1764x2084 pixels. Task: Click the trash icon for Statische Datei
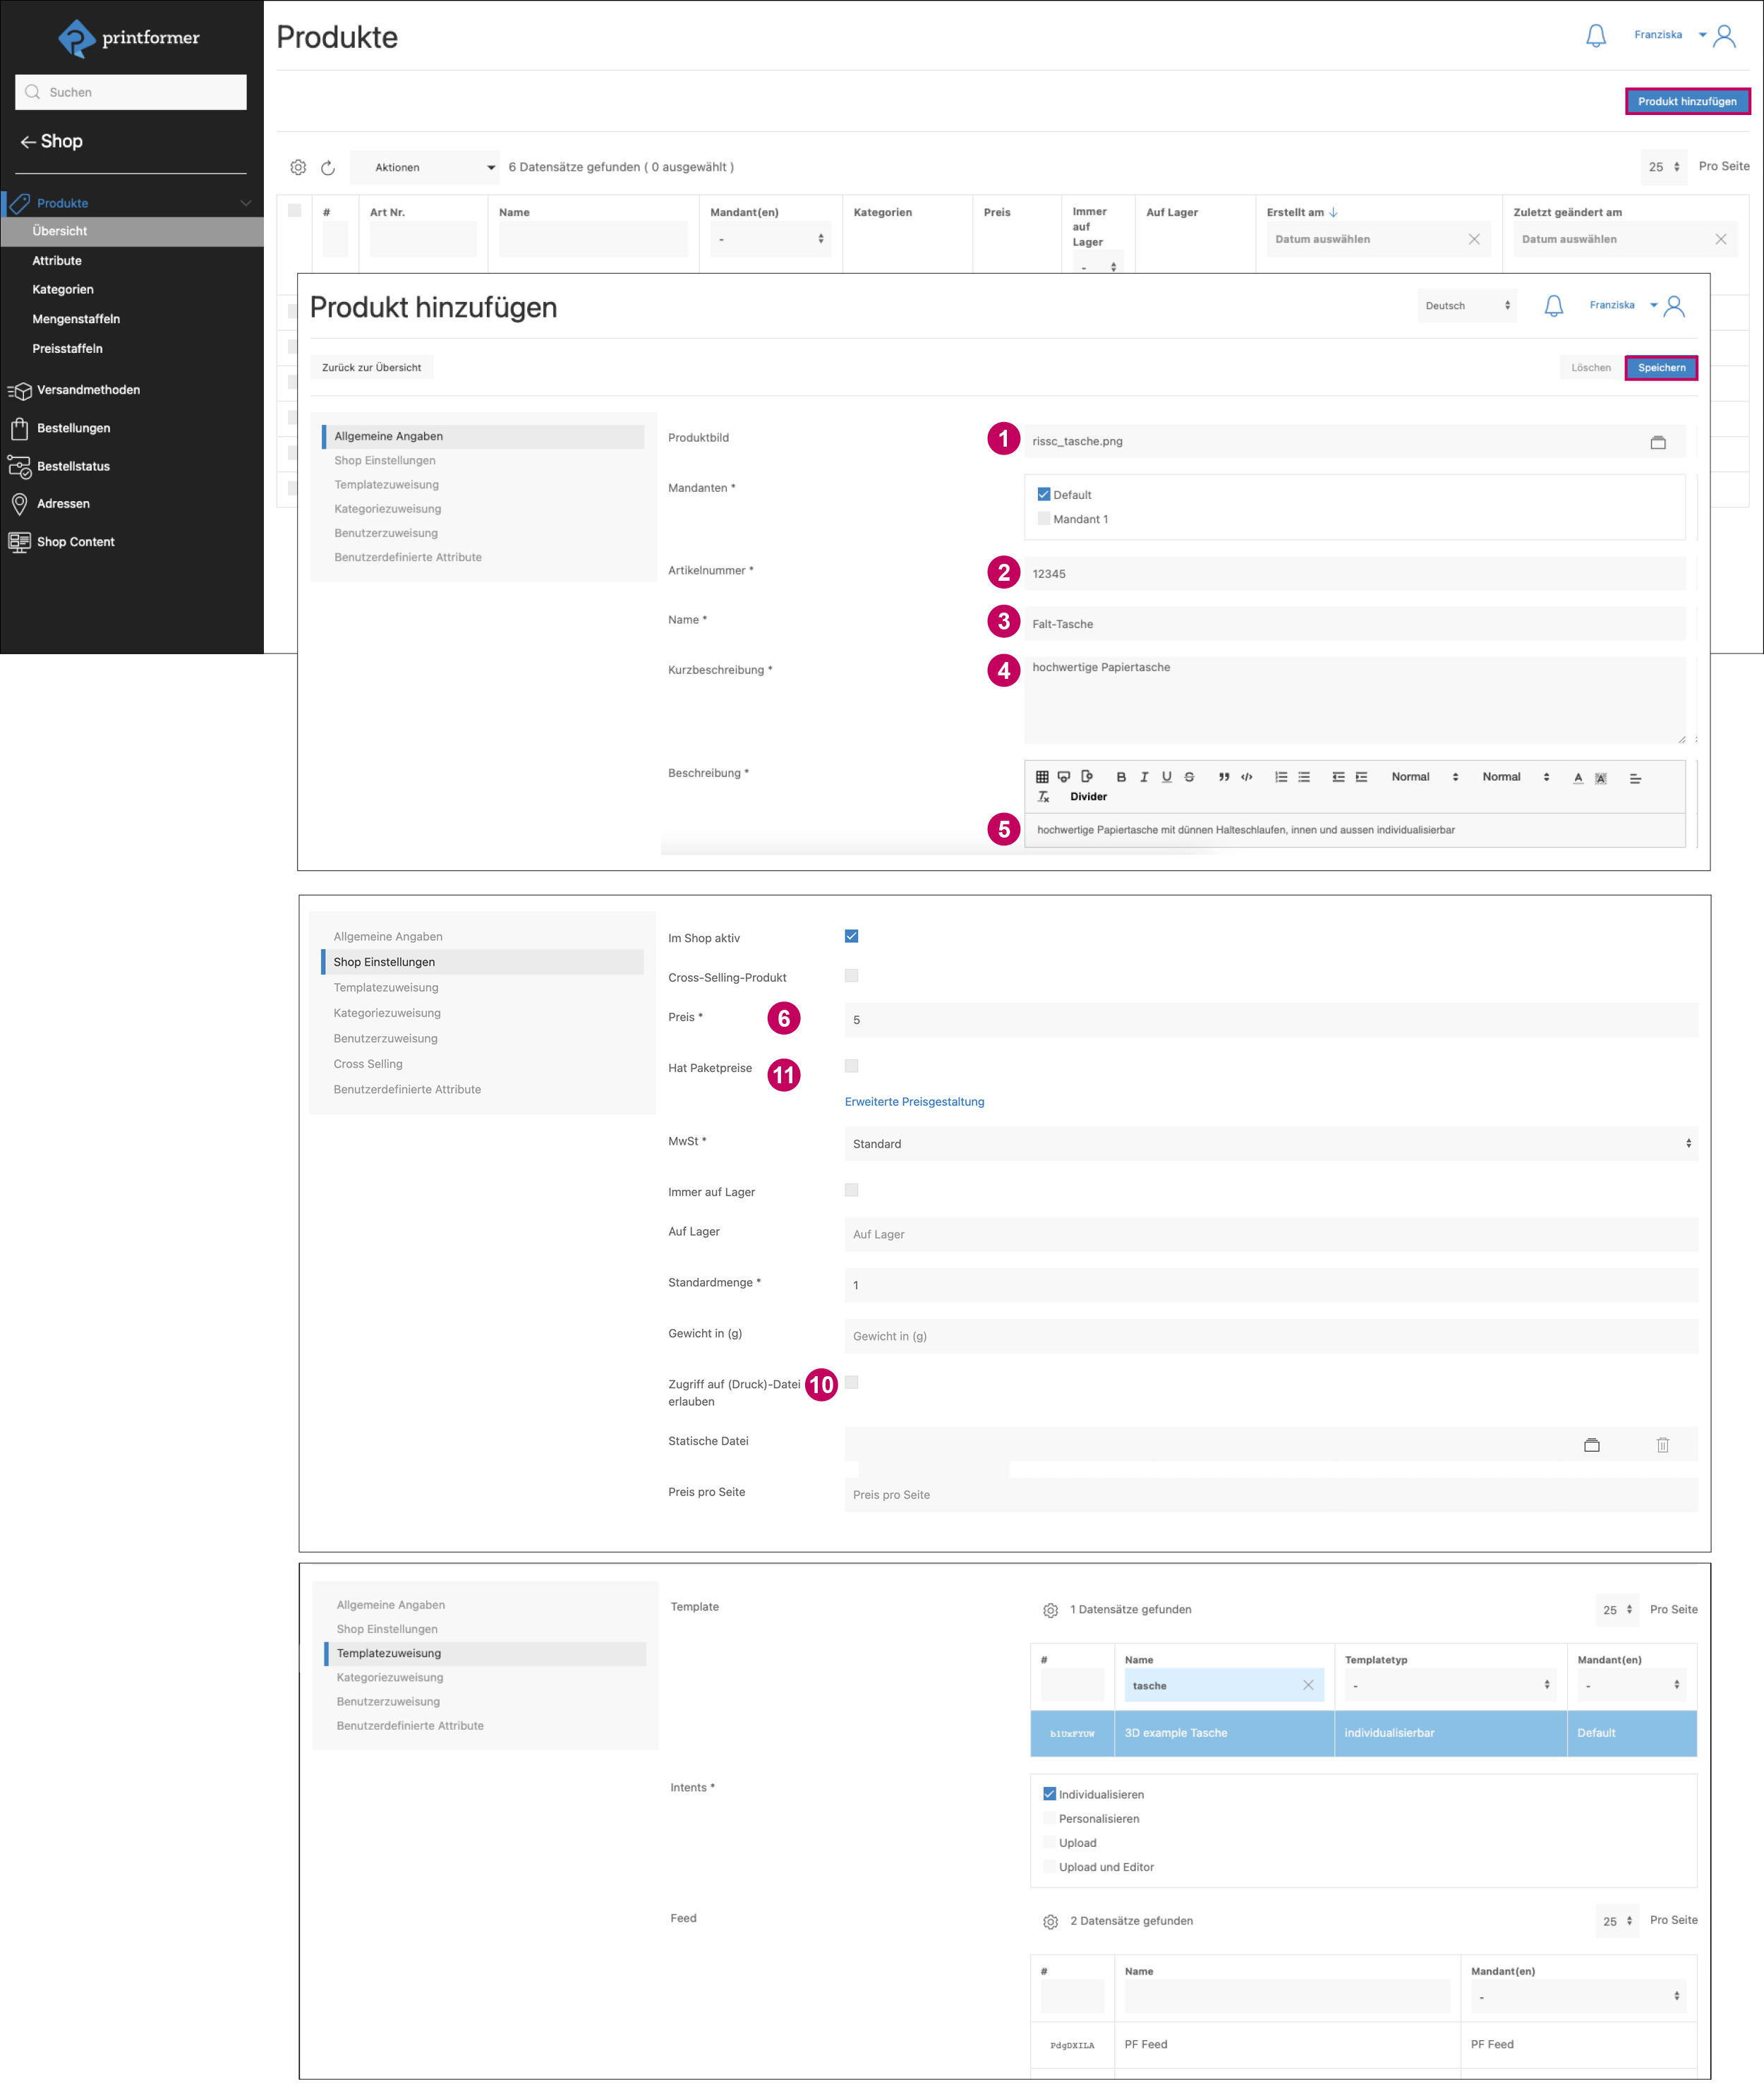[1662, 1445]
